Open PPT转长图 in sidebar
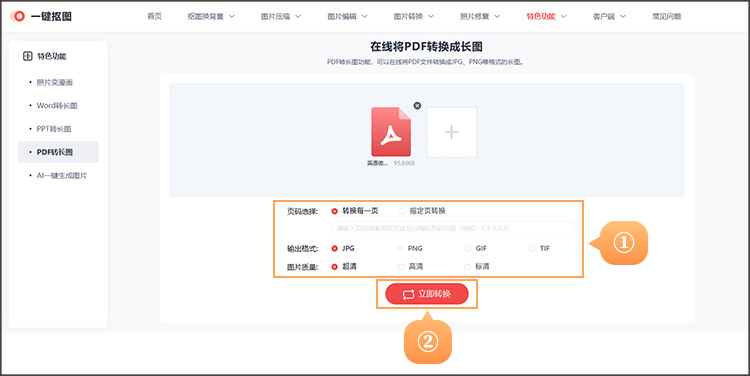The height and width of the screenshot is (376, 750). pyautogui.click(x=54, y=129)
